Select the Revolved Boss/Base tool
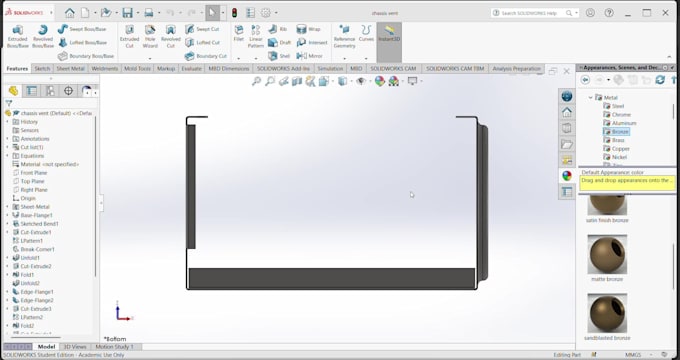 pyautogui.click(x=43, y=36)
